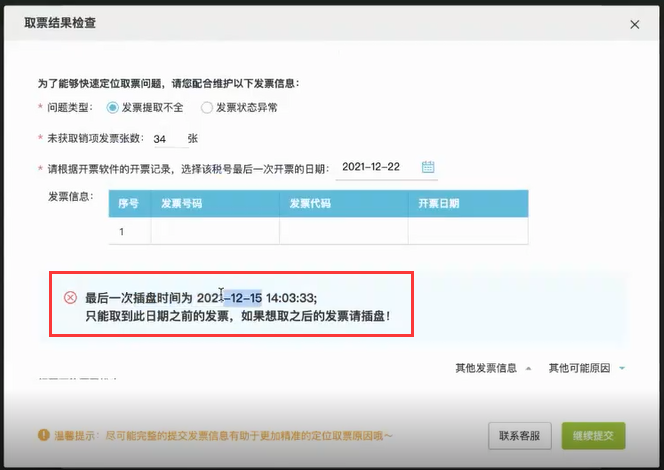Screen dimensions: 664x470
Task: Collapse the 其他发票信息 section
Action: [493, 368]
